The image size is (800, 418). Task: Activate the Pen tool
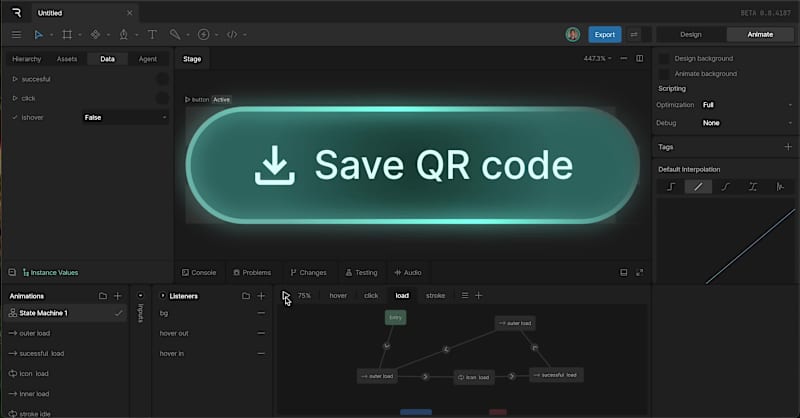pyautogui.click(x=123, y=35)
